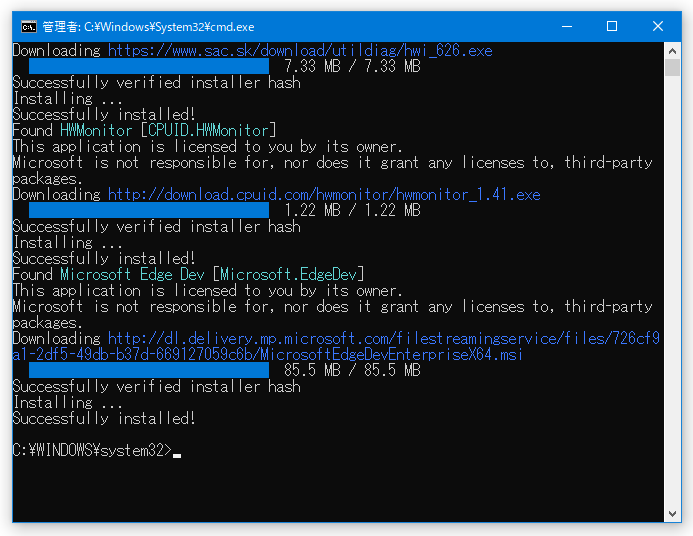This screenshot has height=536, width=693.
Task: Click the cmd.exe icon in title bar
Action: coord(29,27)
